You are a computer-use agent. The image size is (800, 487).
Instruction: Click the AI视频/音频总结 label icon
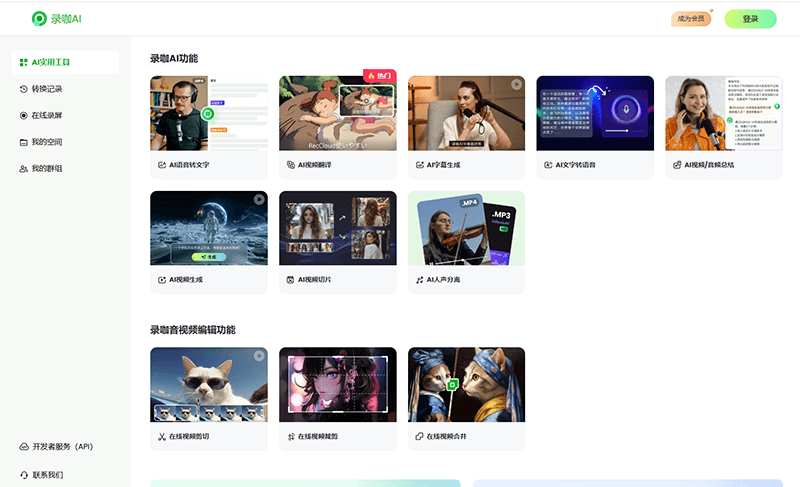click(677, 164)
